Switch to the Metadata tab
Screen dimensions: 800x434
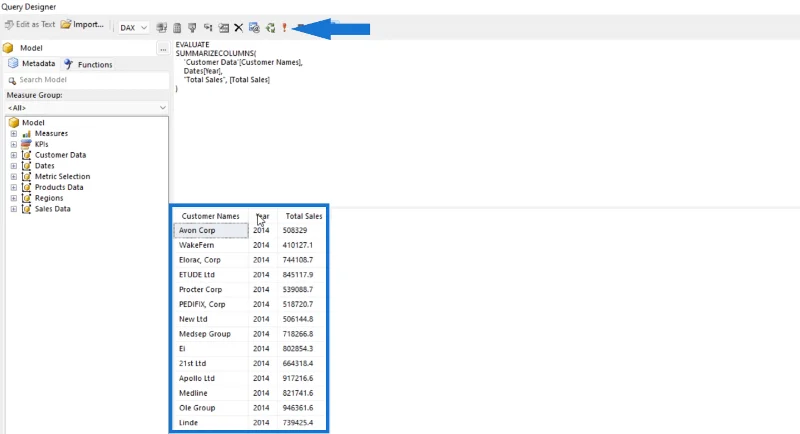[32, 64]
